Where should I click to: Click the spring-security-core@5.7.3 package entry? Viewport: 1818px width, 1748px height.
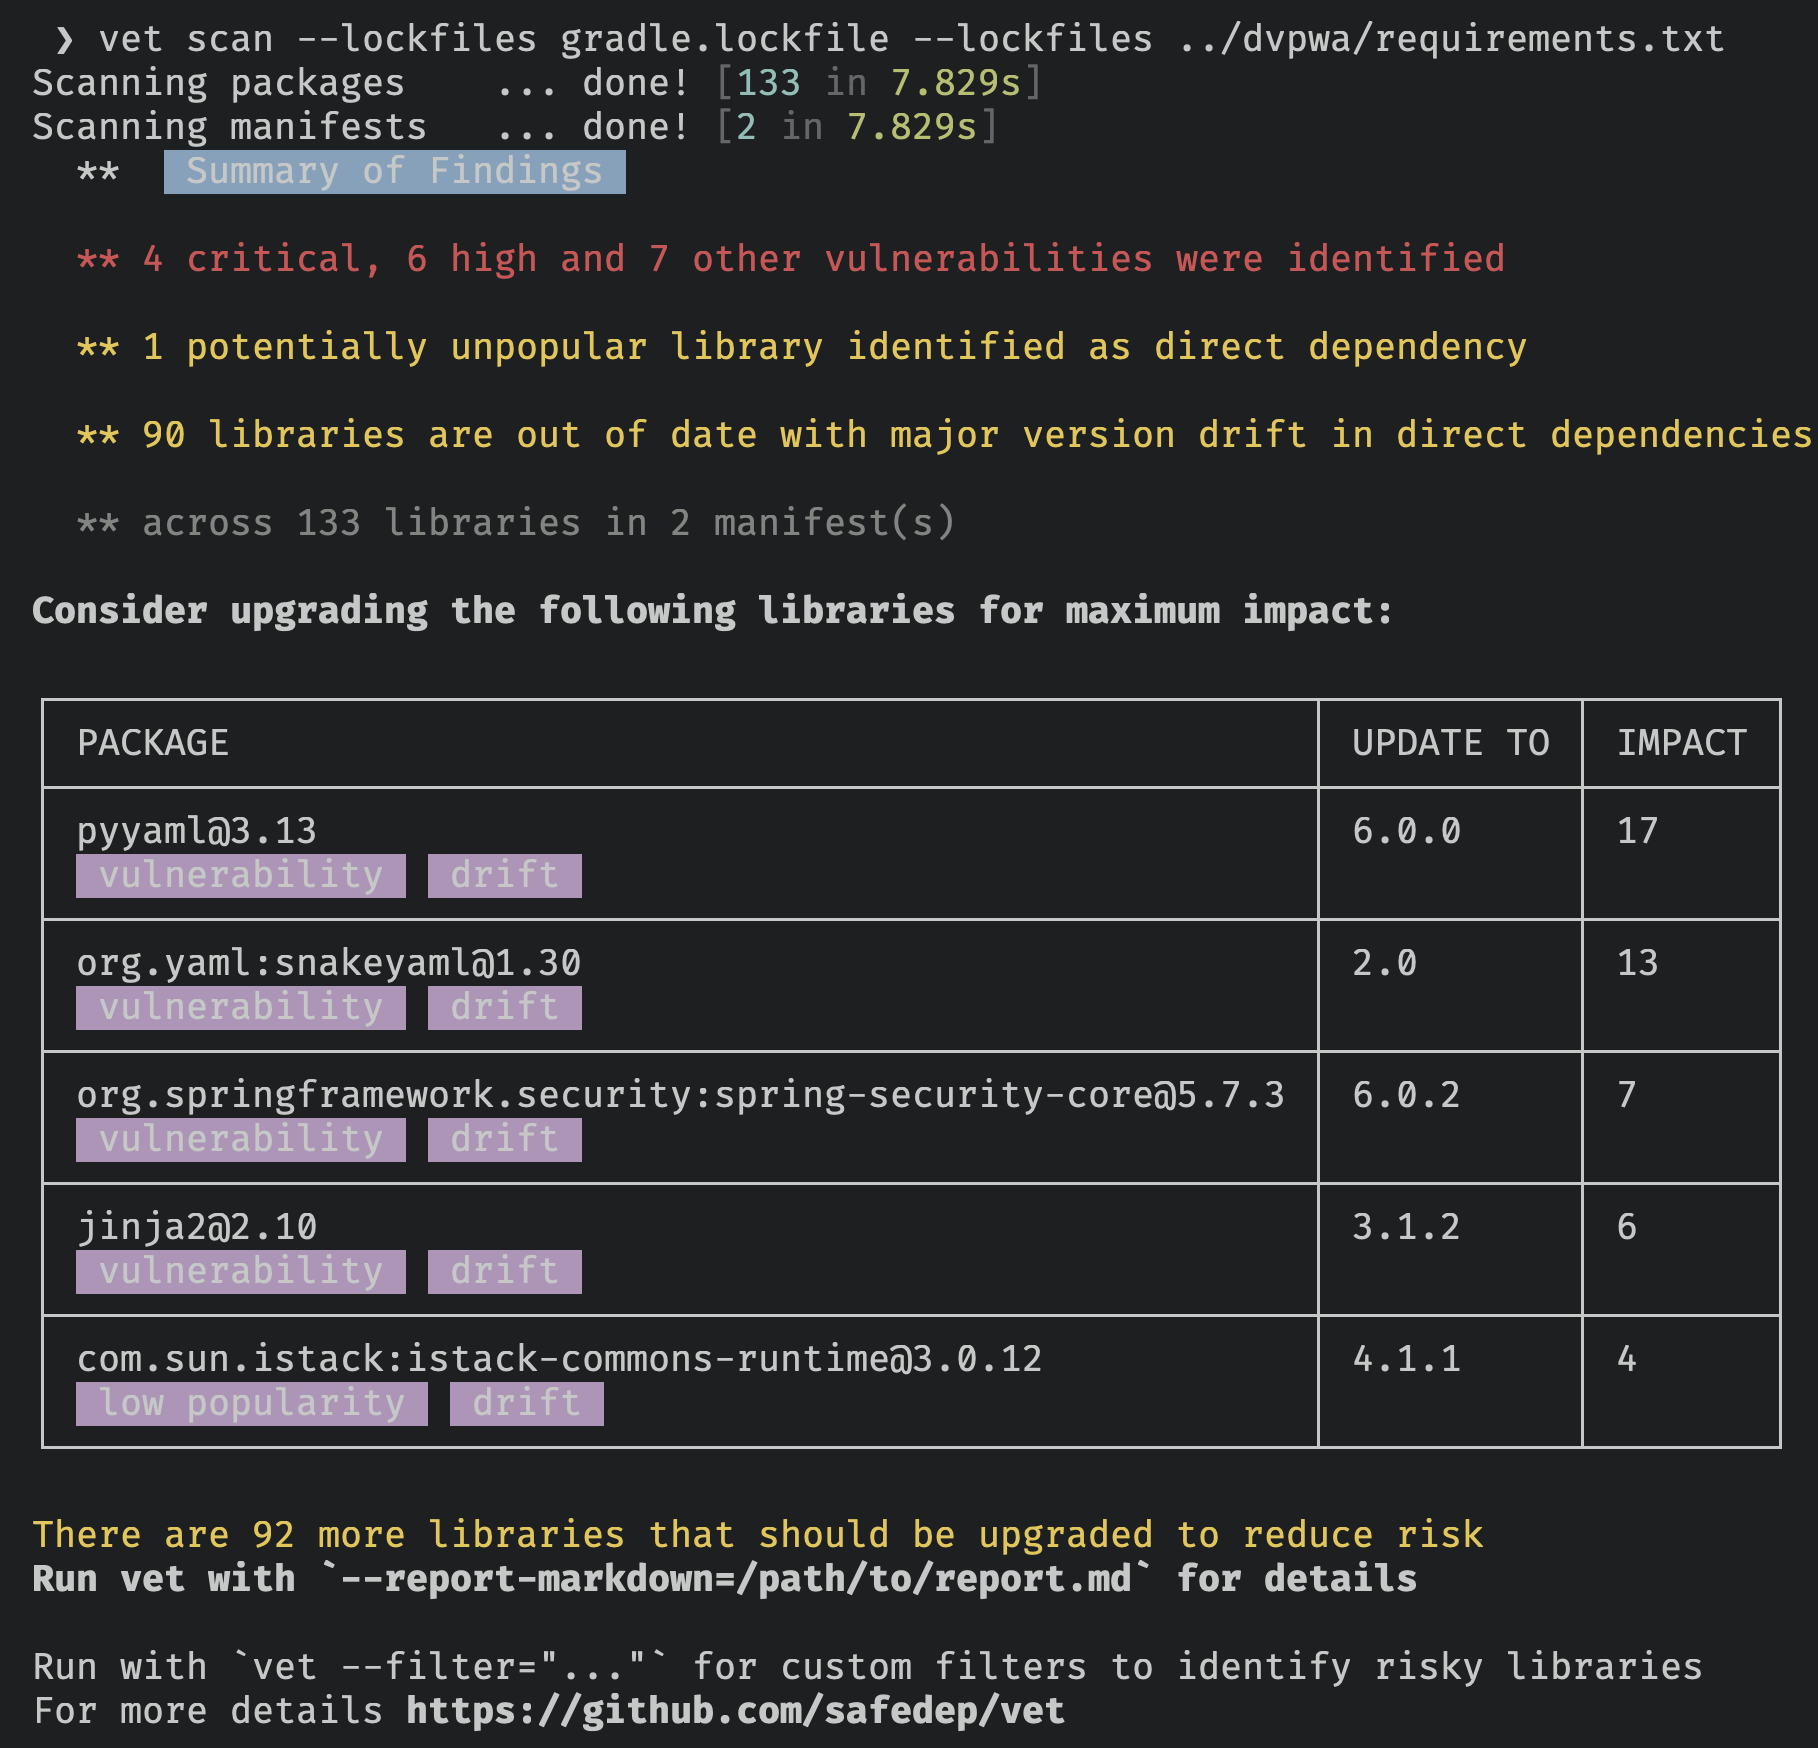680,1095
